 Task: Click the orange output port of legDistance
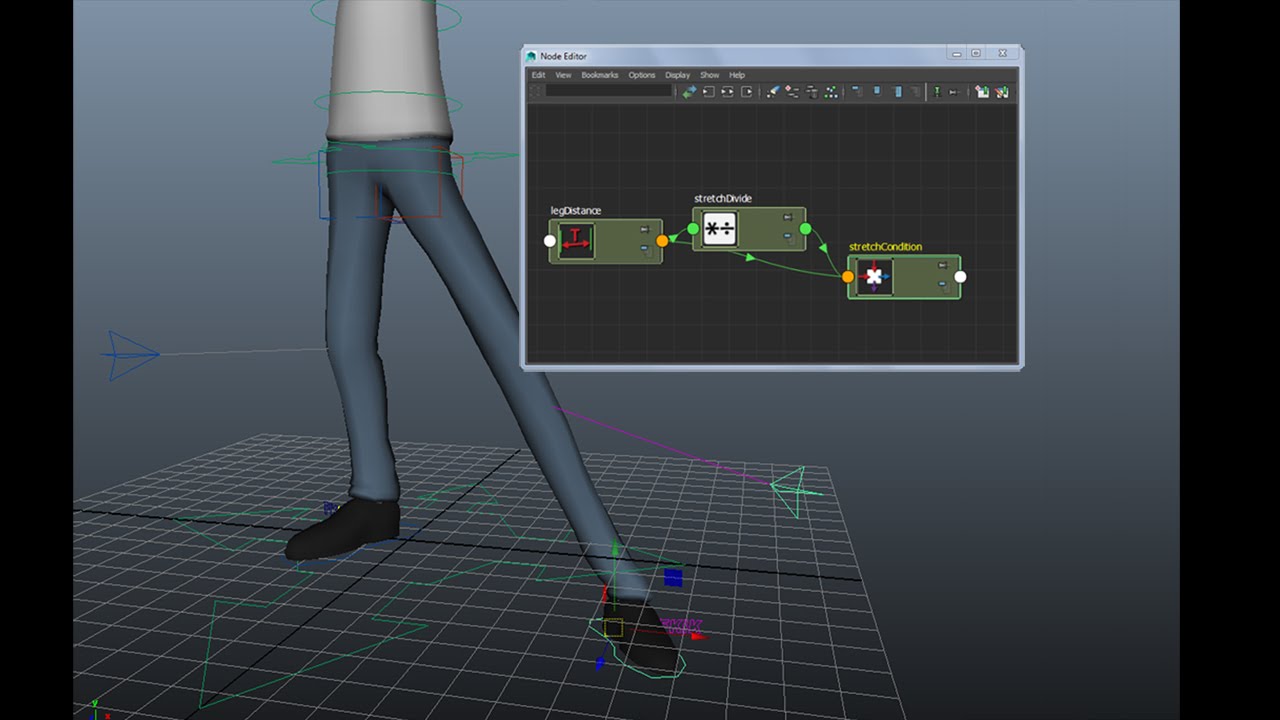coord(662,241)
